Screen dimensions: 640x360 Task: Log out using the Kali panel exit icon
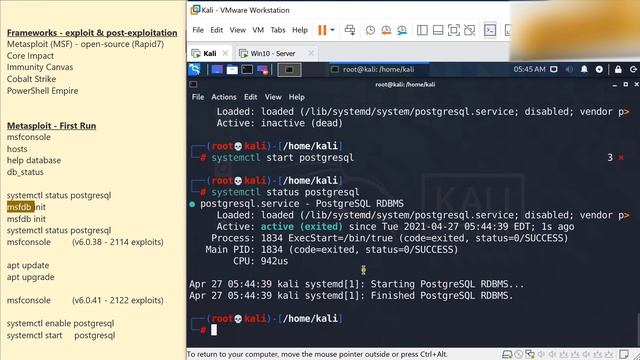point(633,69)
